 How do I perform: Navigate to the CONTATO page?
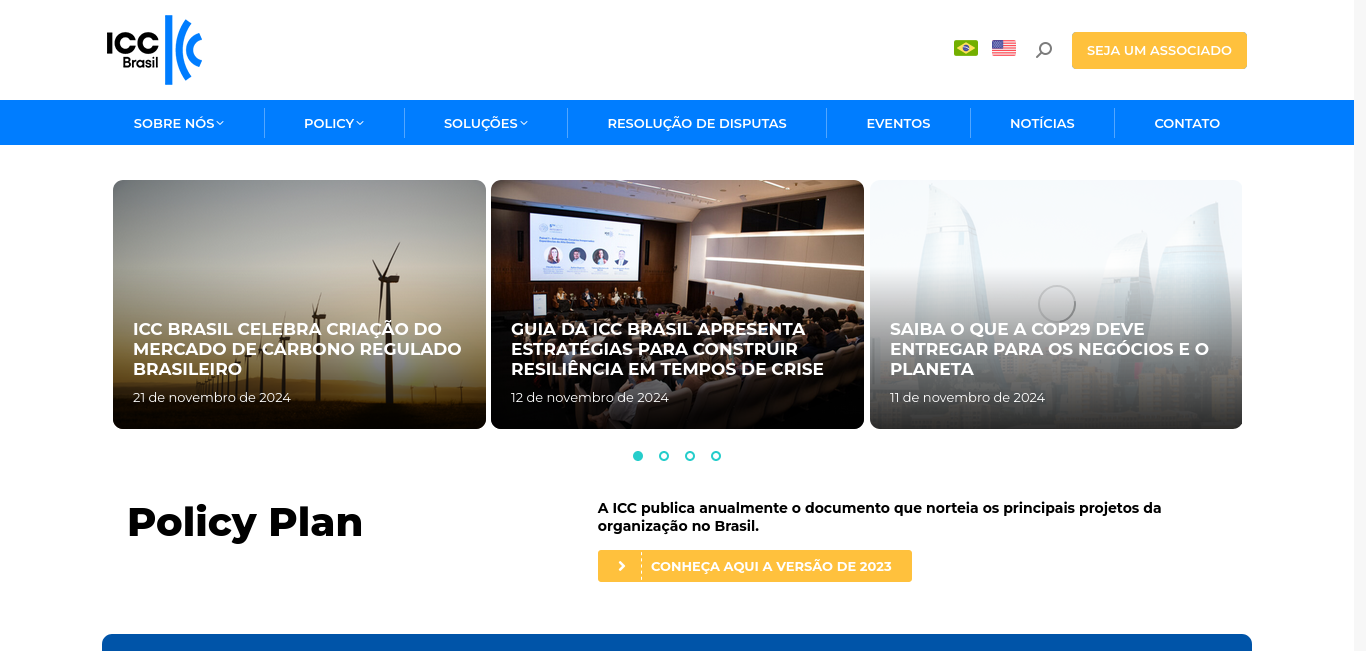1187,123
